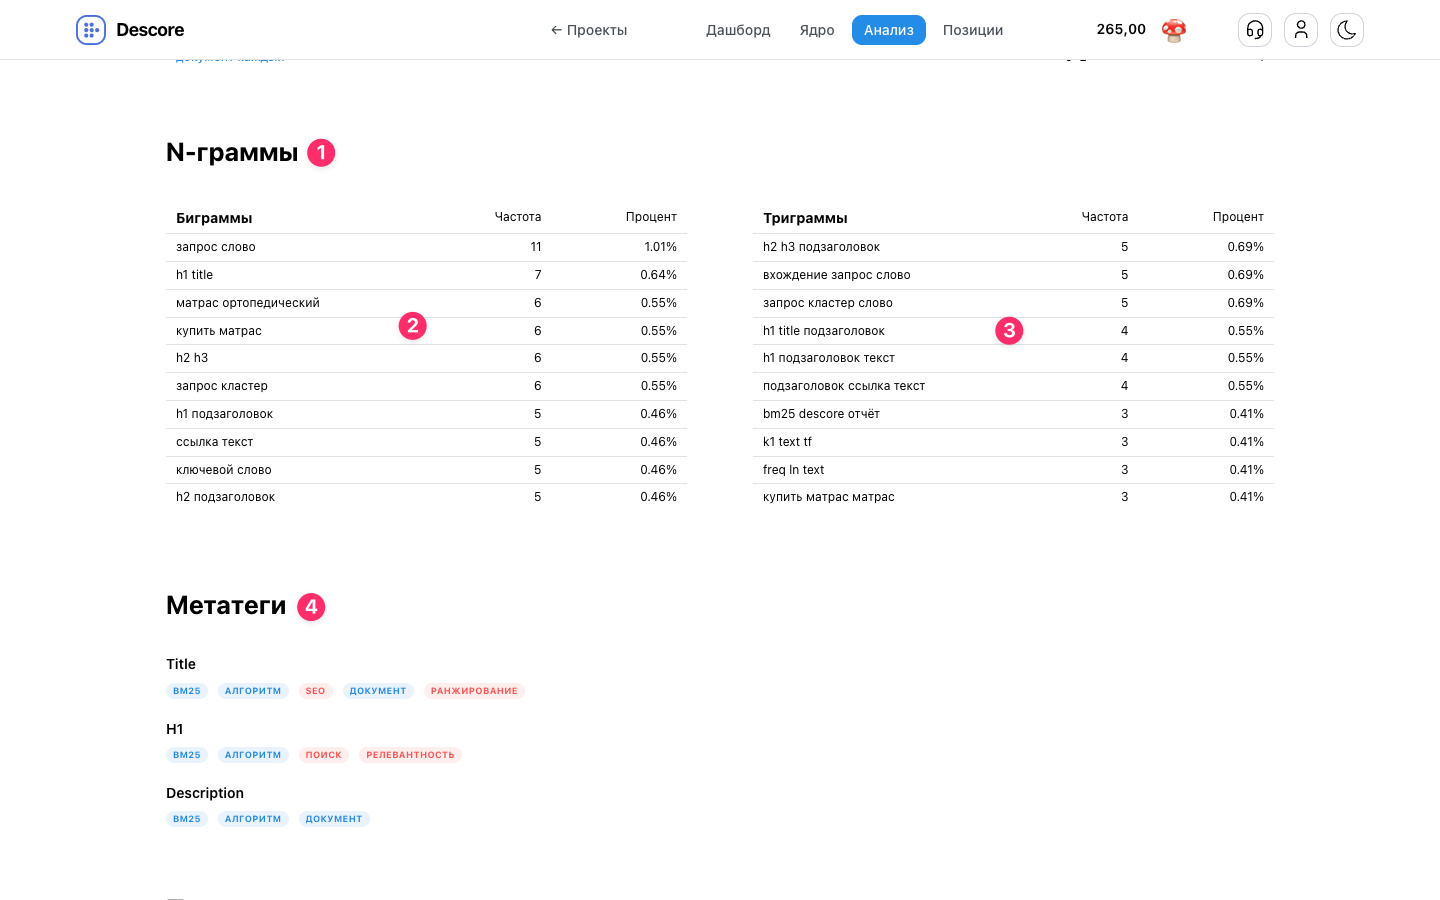1440x900 pixels.
Task: Select the trigram row 'freq ln text'
Action: click(x=1013, y=470)
